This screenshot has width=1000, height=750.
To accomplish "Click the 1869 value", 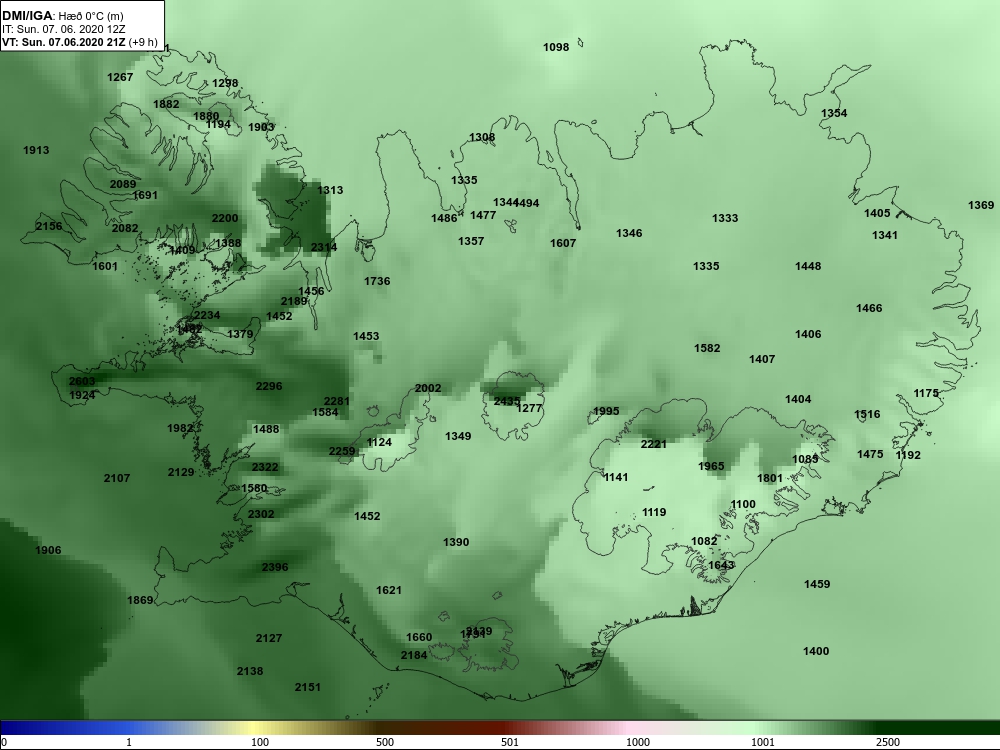I will tap(140, 600).
